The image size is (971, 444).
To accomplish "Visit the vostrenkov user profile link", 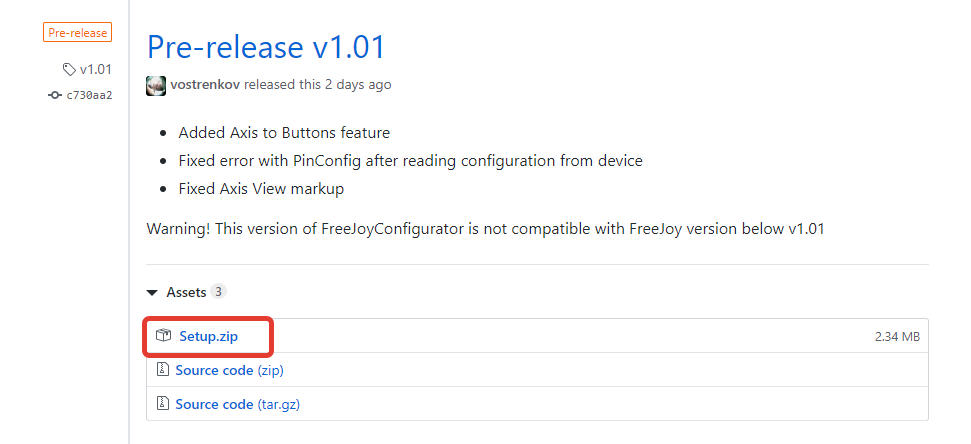I will 205,85.
